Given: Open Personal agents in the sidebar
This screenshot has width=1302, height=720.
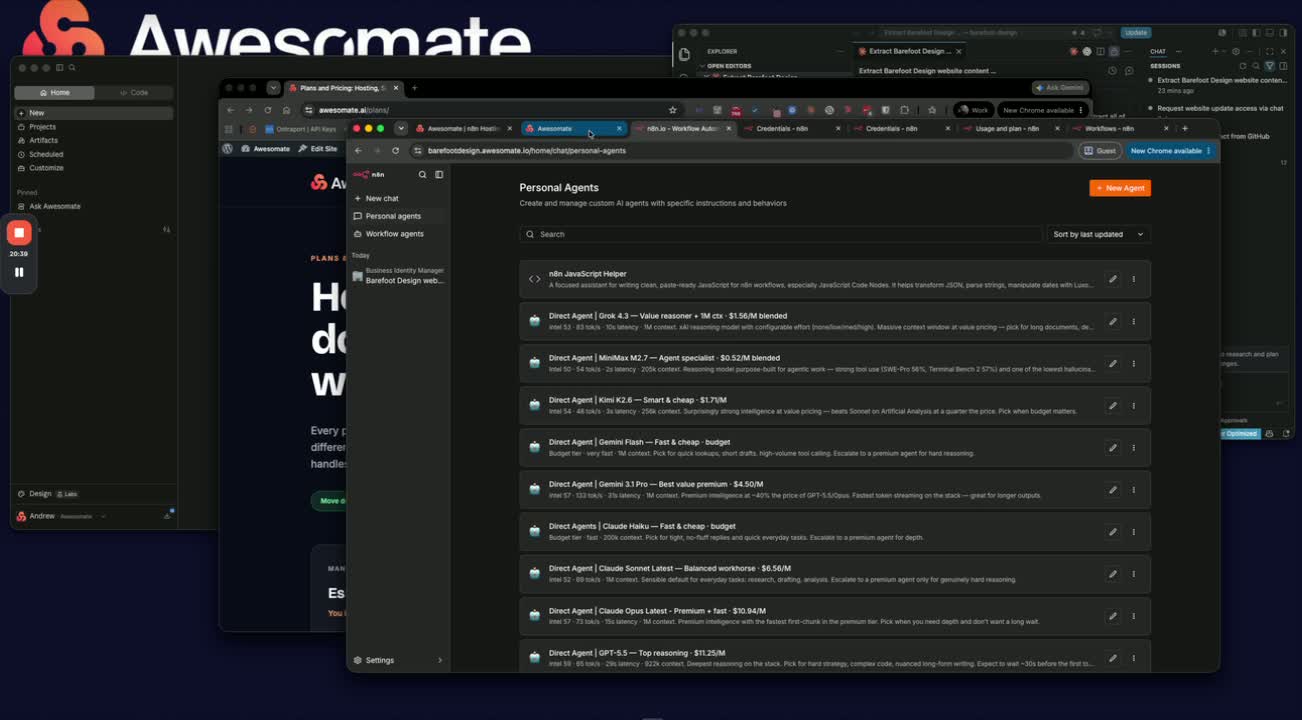Looking at the screenshot, I should tap(398, 216).
